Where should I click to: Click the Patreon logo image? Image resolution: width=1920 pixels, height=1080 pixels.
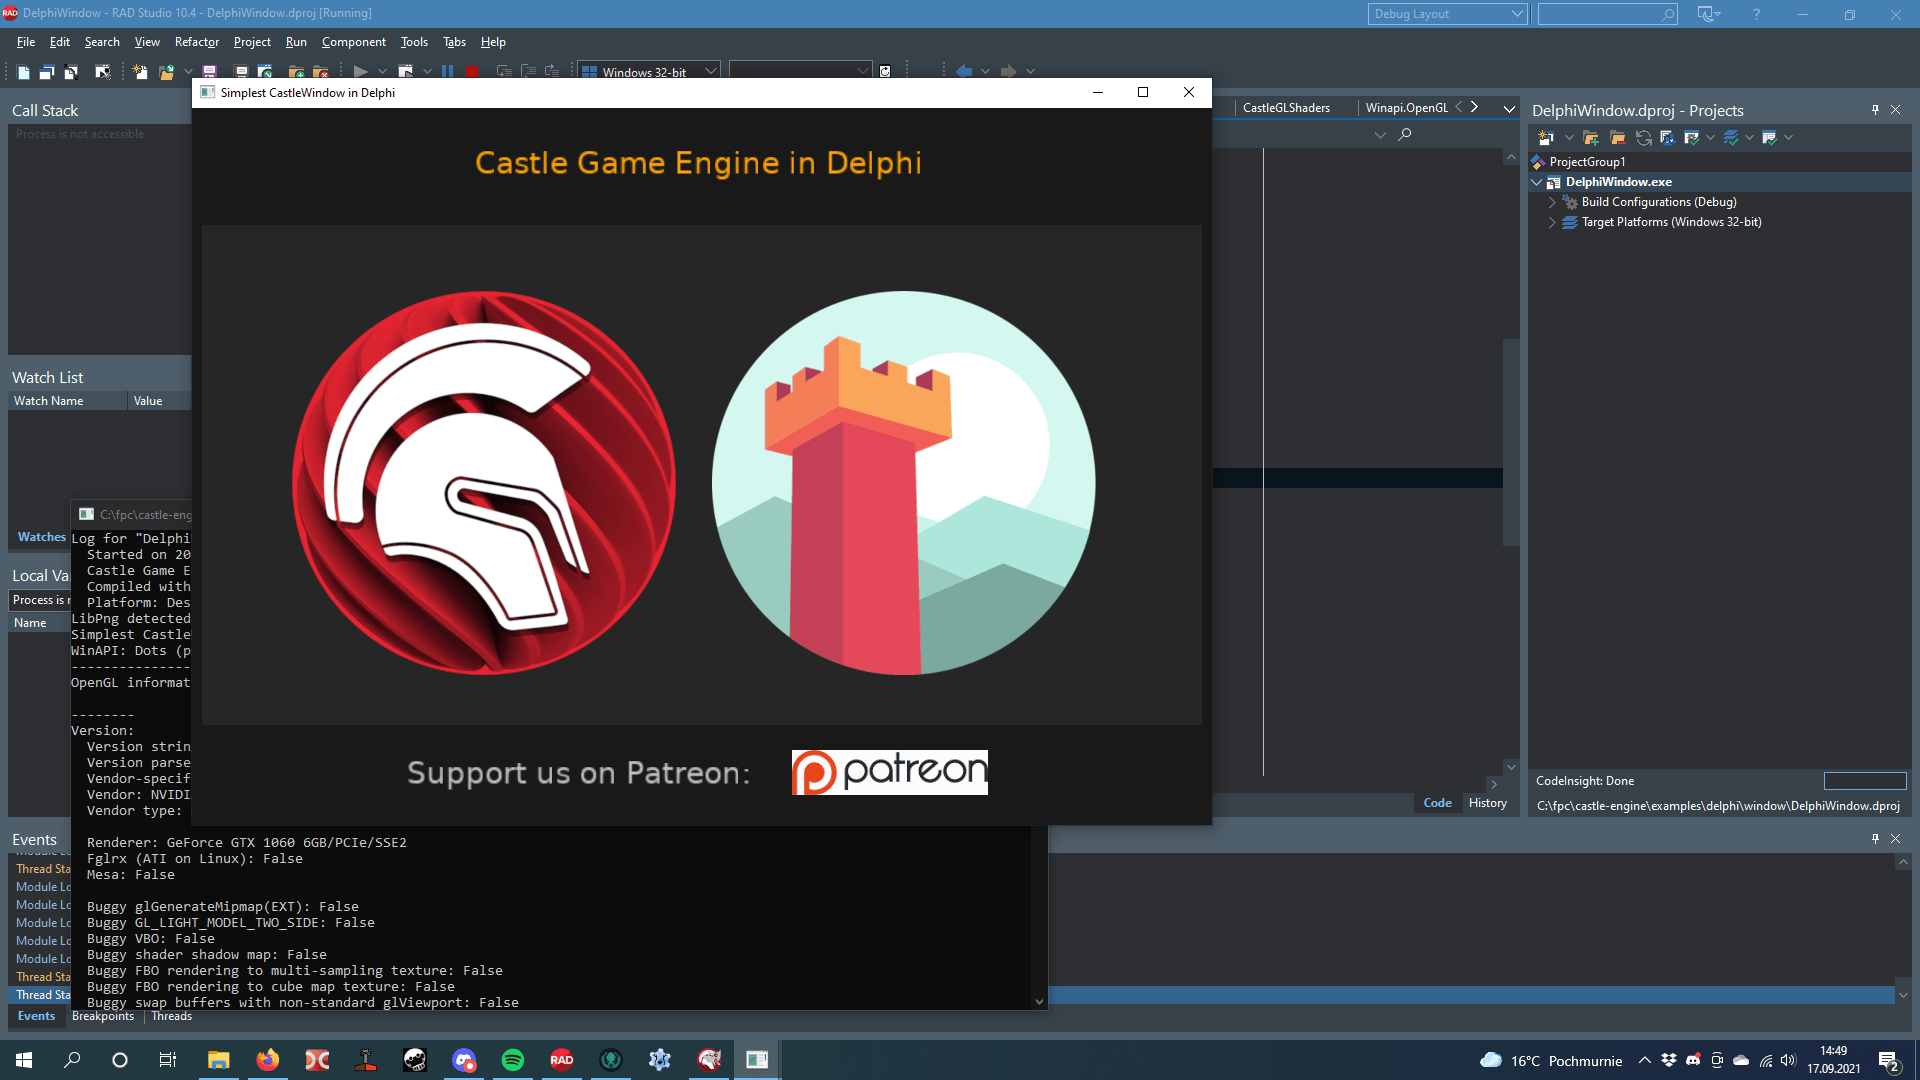(889, 772)
